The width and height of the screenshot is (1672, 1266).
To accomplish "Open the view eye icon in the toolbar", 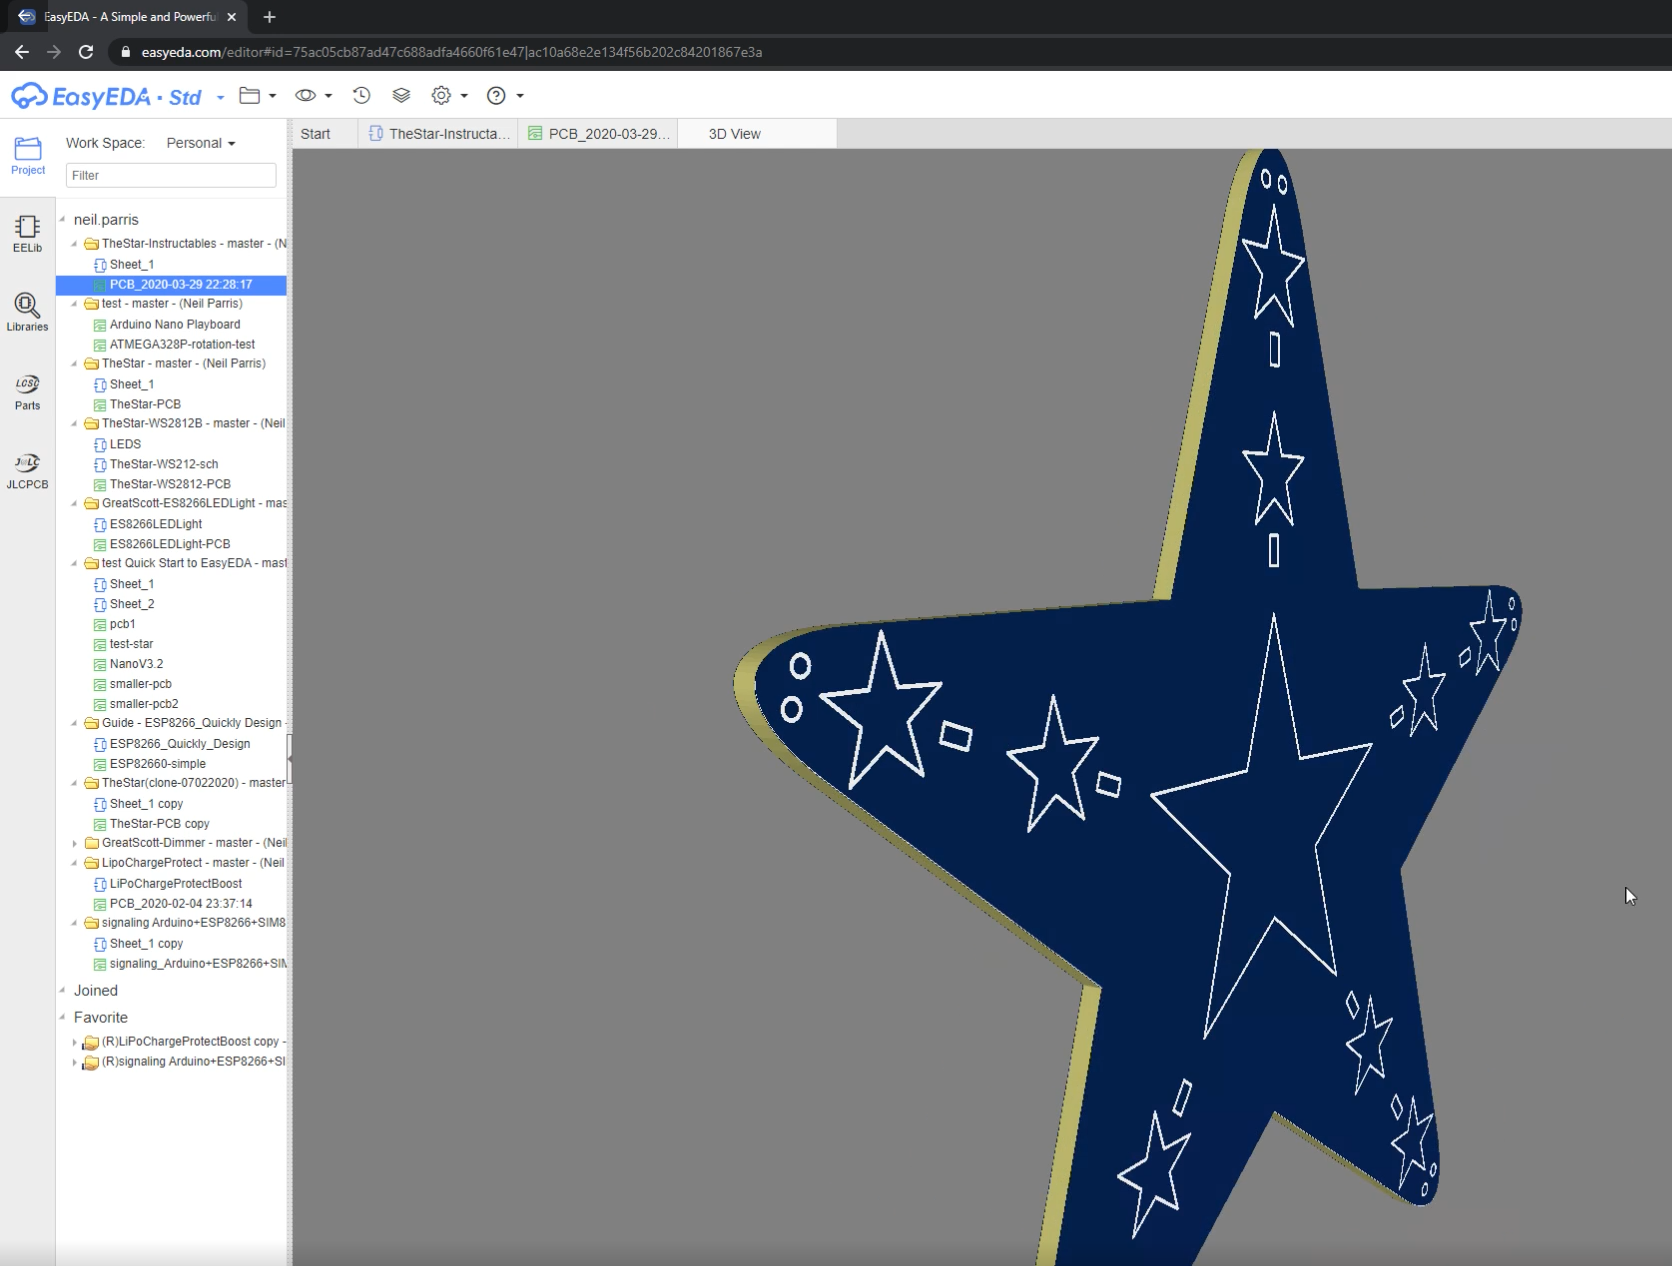I will click(305, 95).
